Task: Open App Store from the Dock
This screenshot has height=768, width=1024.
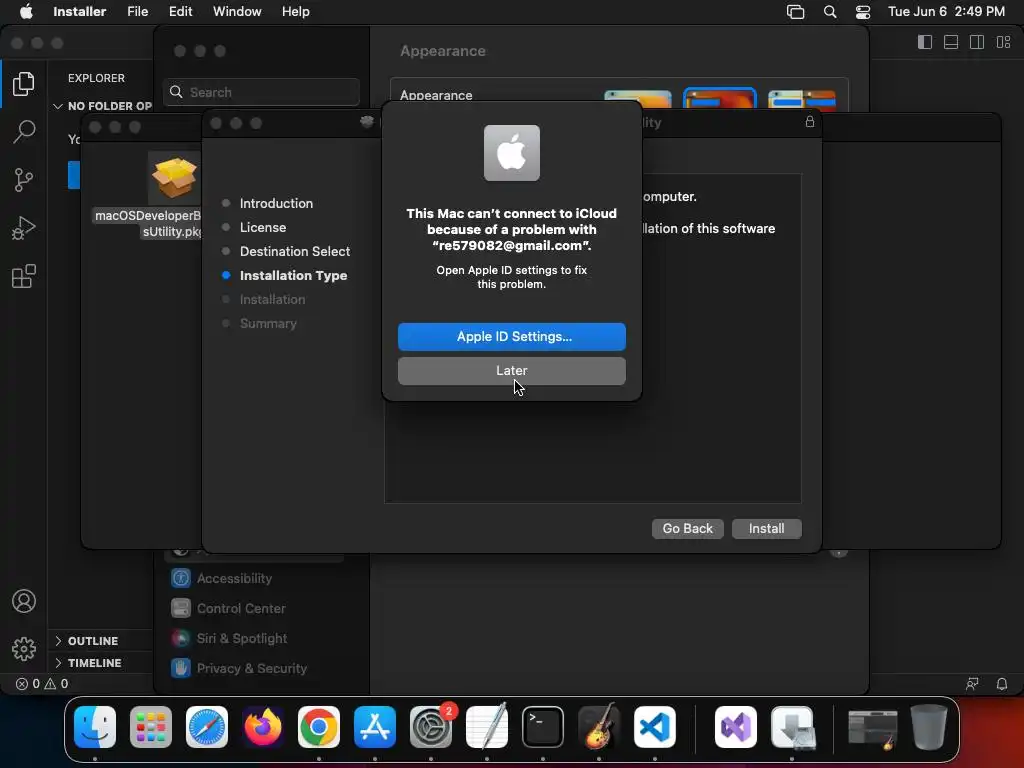Action: tap(375, 727)
